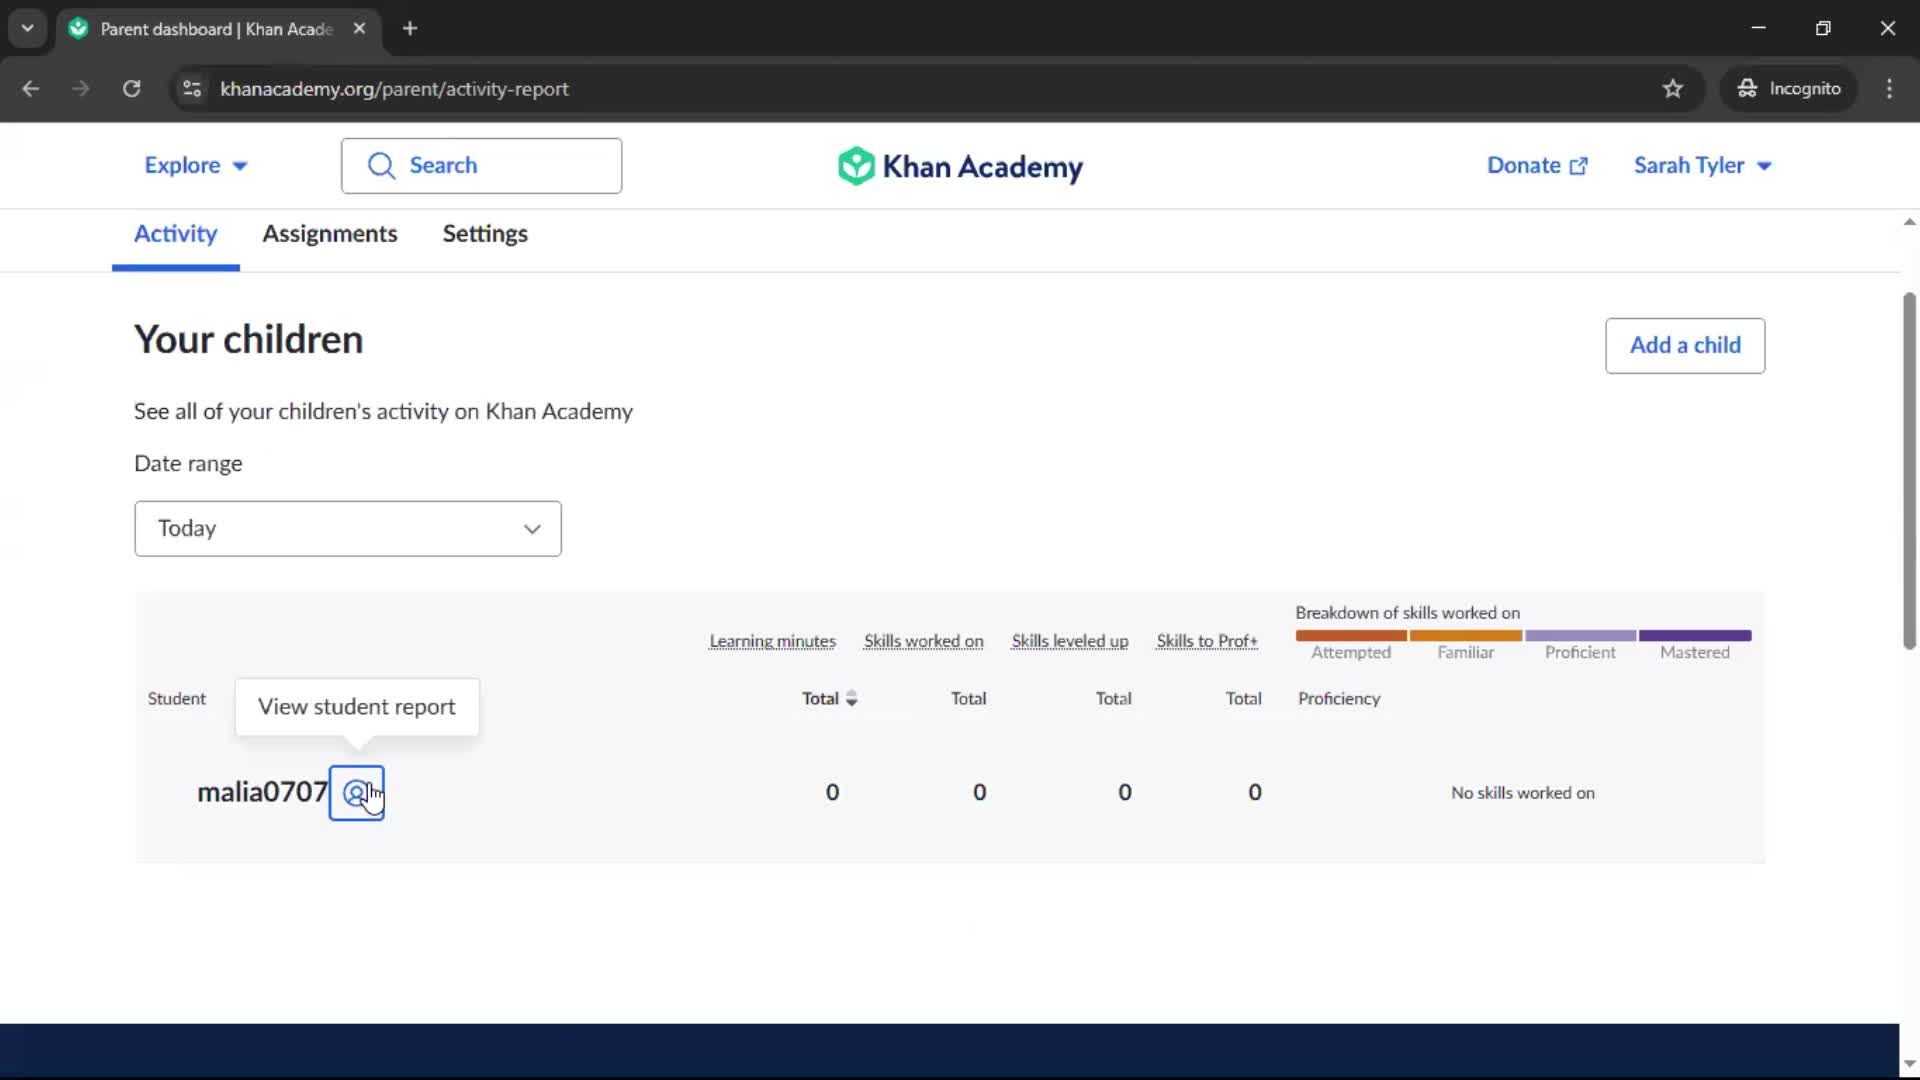Click the 'Breakdown of skills worked on' label
The height and width of the screenshot is (1080, 1920).
[1407, 613]
